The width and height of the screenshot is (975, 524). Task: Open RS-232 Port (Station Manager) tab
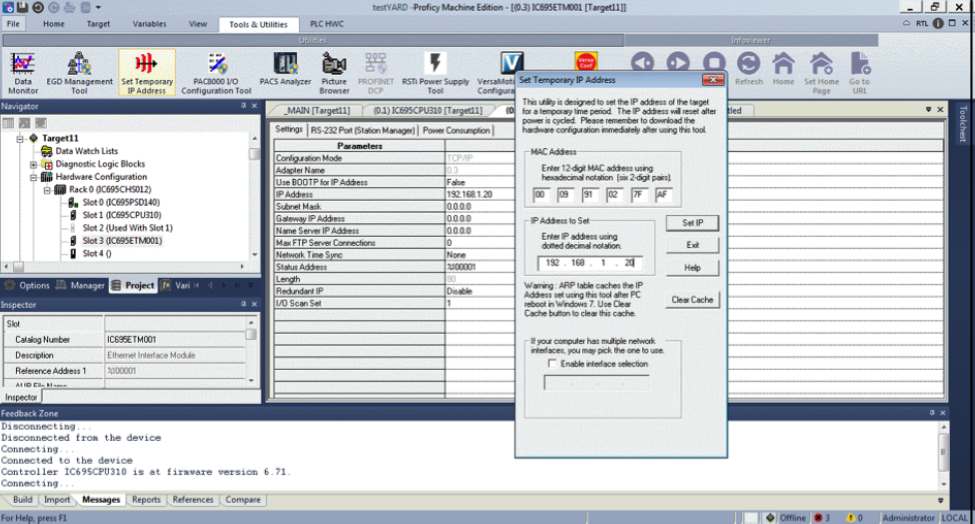point(363,131)
